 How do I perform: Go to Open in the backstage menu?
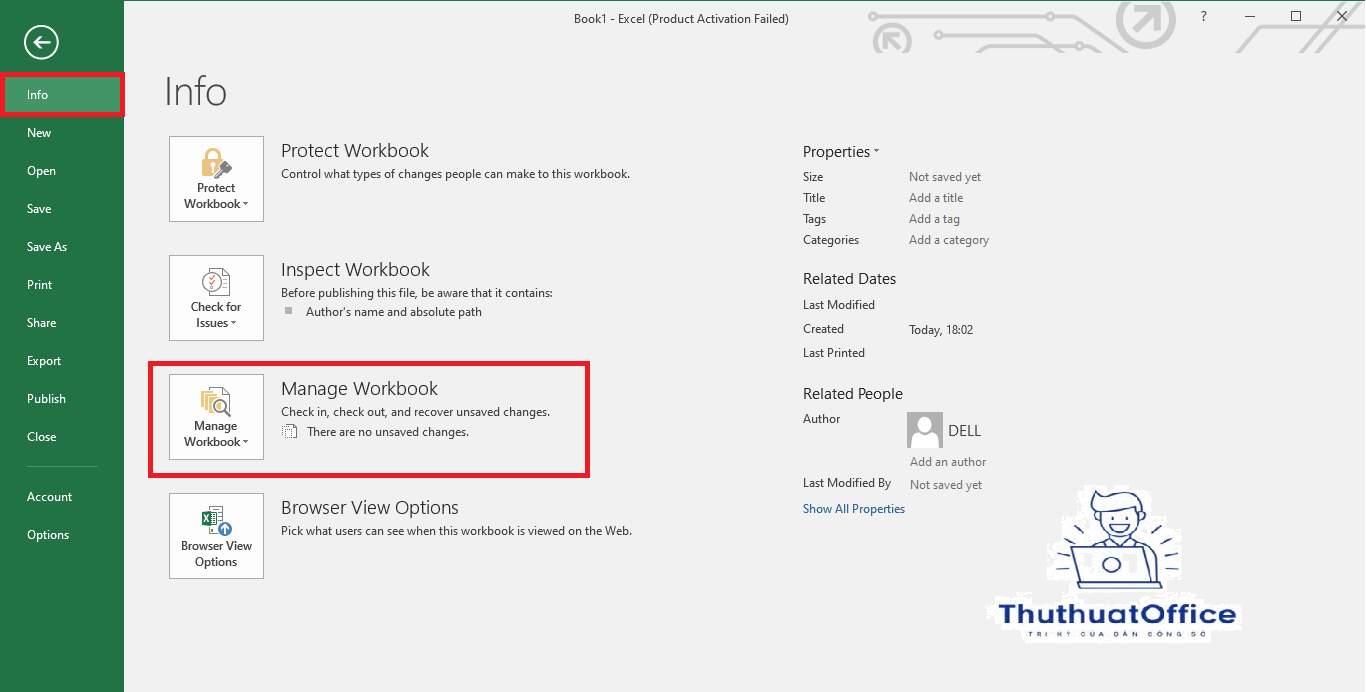[x=62, y=171]
